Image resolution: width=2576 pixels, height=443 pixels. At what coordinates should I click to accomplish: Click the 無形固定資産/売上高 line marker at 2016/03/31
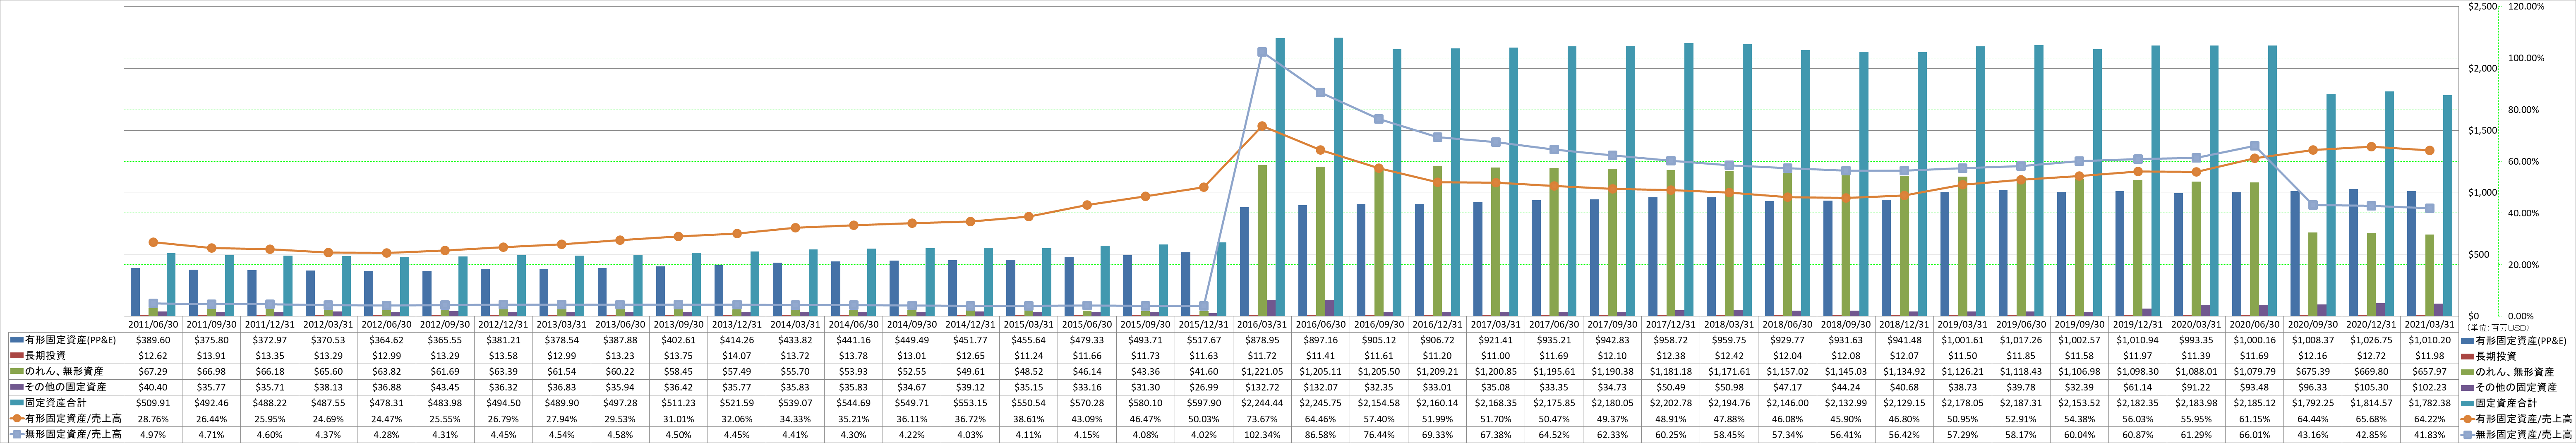[1262, 52]
